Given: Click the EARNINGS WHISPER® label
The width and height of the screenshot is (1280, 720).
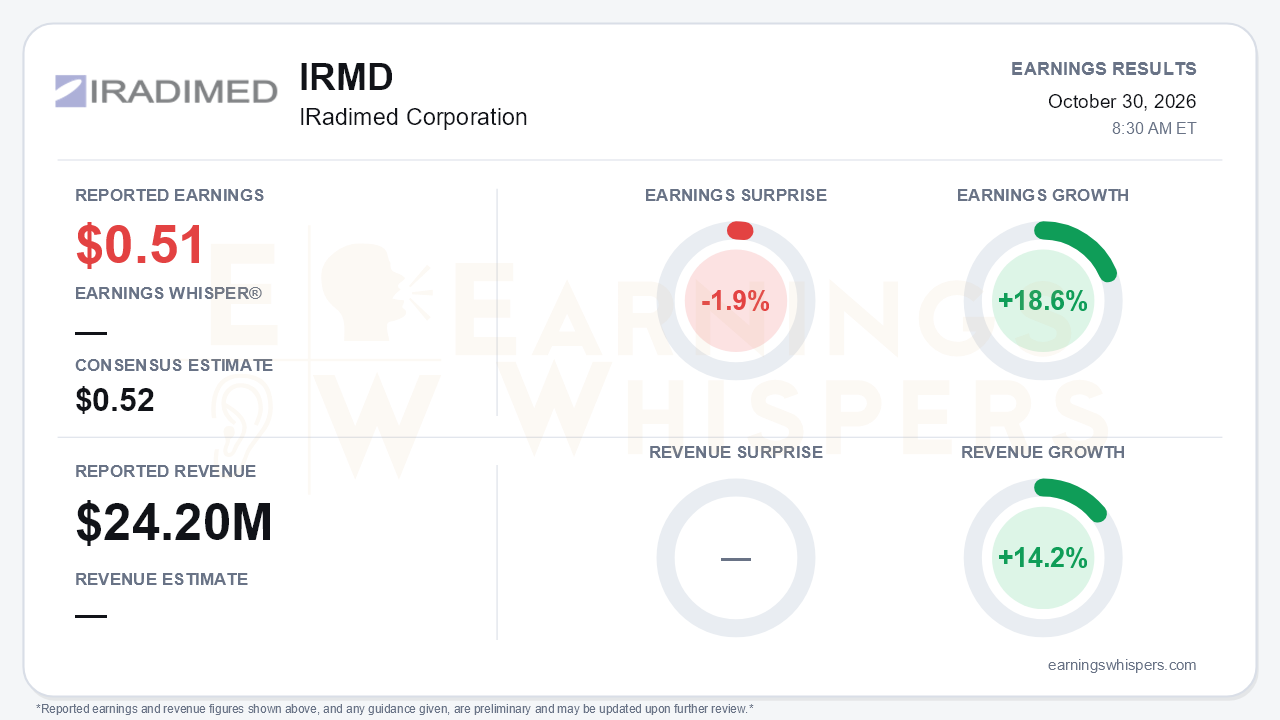Looking at the screenshot, I should 169,293.
